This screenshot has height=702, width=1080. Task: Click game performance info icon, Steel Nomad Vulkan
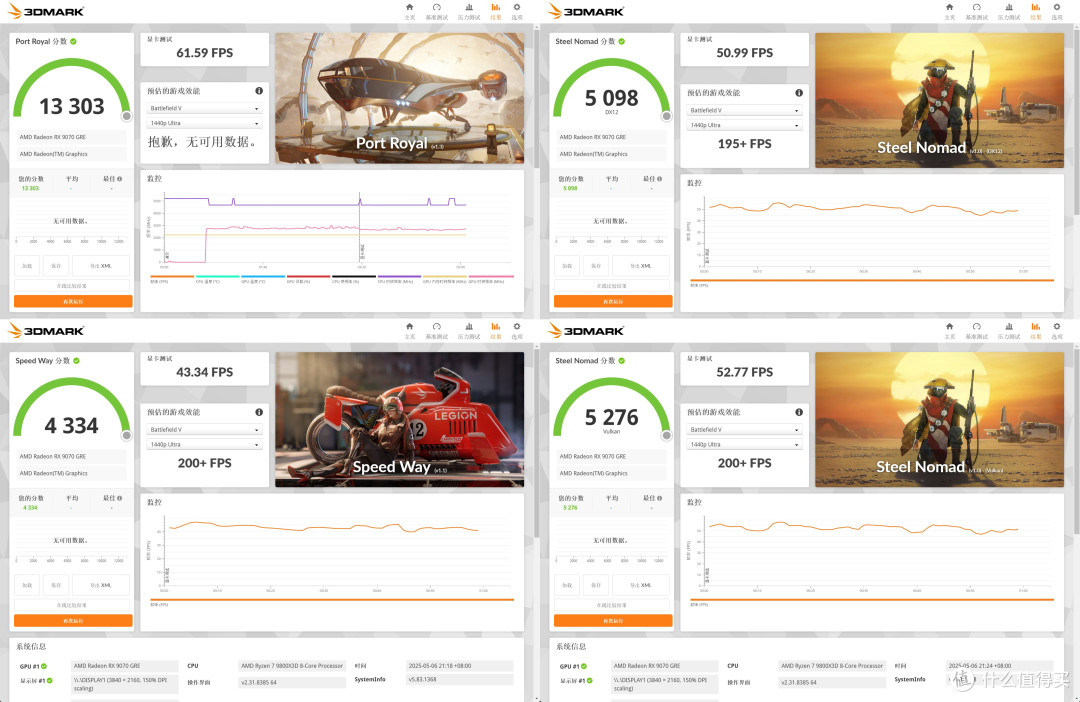coord(799,412)
